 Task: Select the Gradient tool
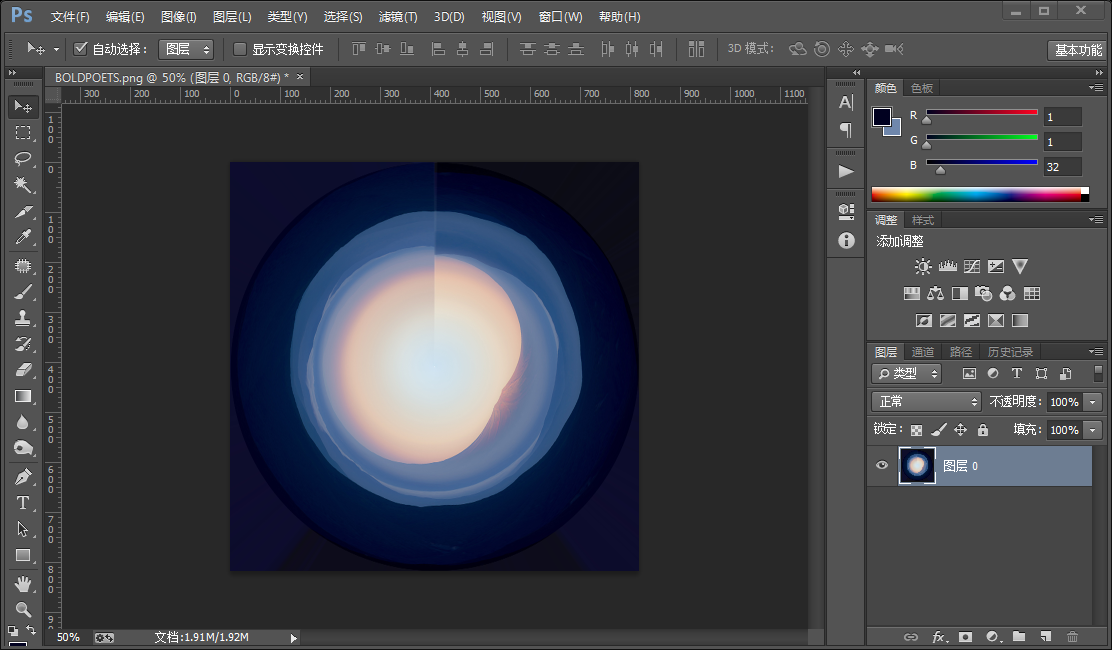[23, 396]
